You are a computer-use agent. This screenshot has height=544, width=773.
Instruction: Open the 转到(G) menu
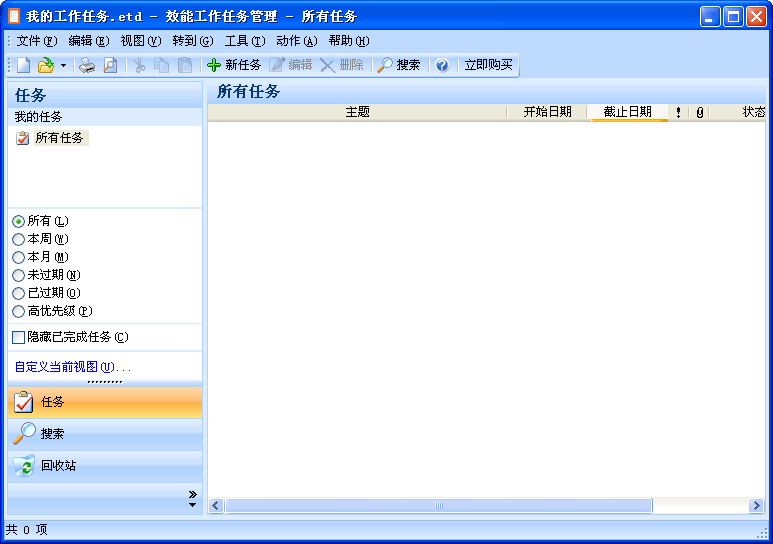pos(193,41)
